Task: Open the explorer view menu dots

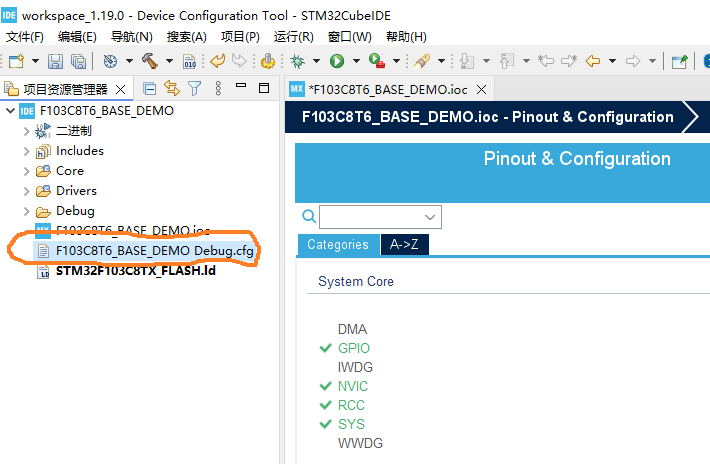Action: tap(218, 88)
